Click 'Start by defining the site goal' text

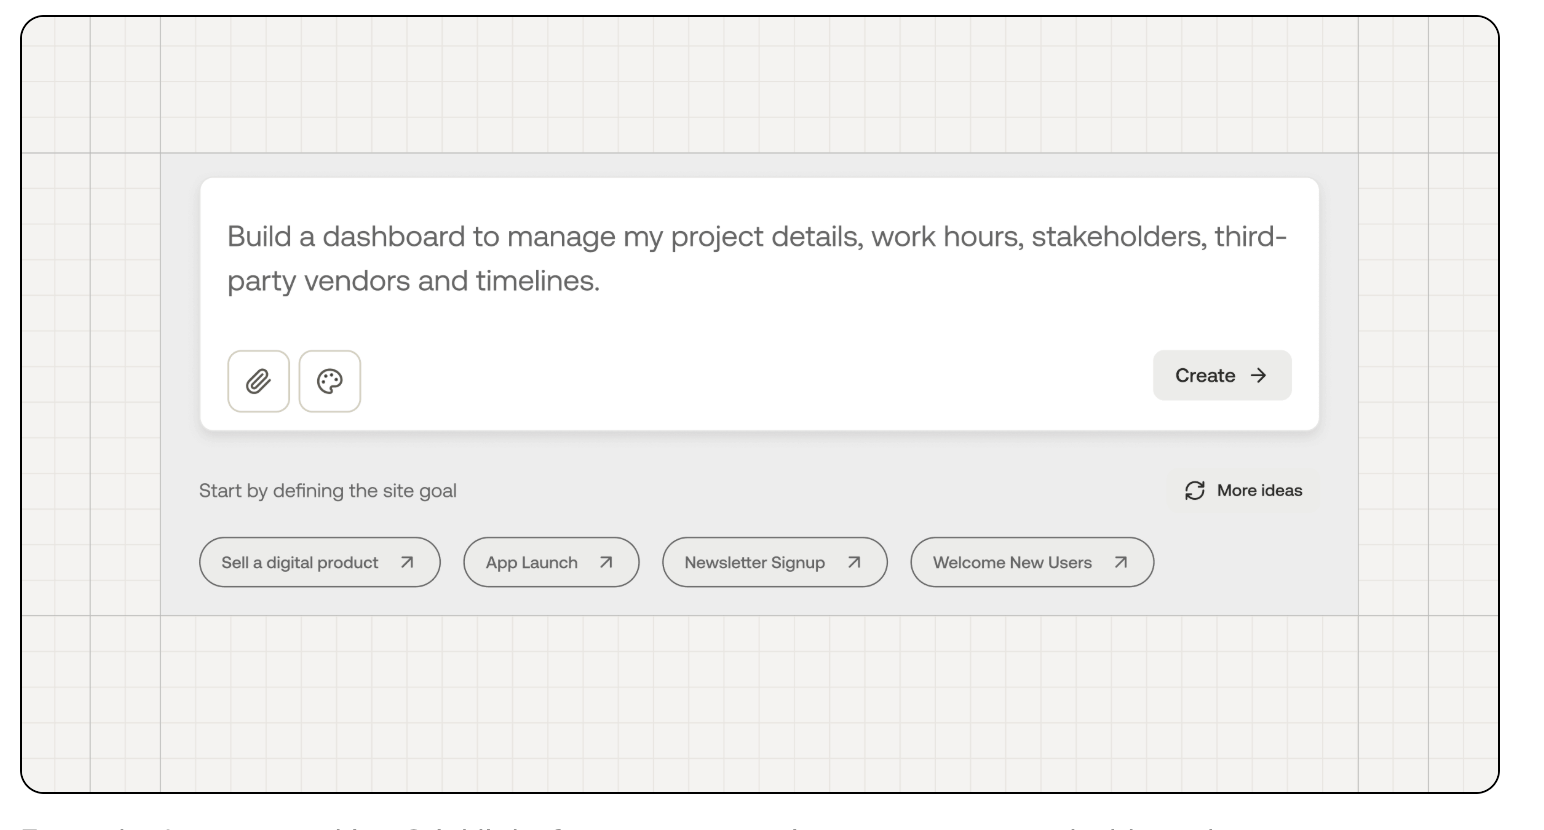pos(328,490)
